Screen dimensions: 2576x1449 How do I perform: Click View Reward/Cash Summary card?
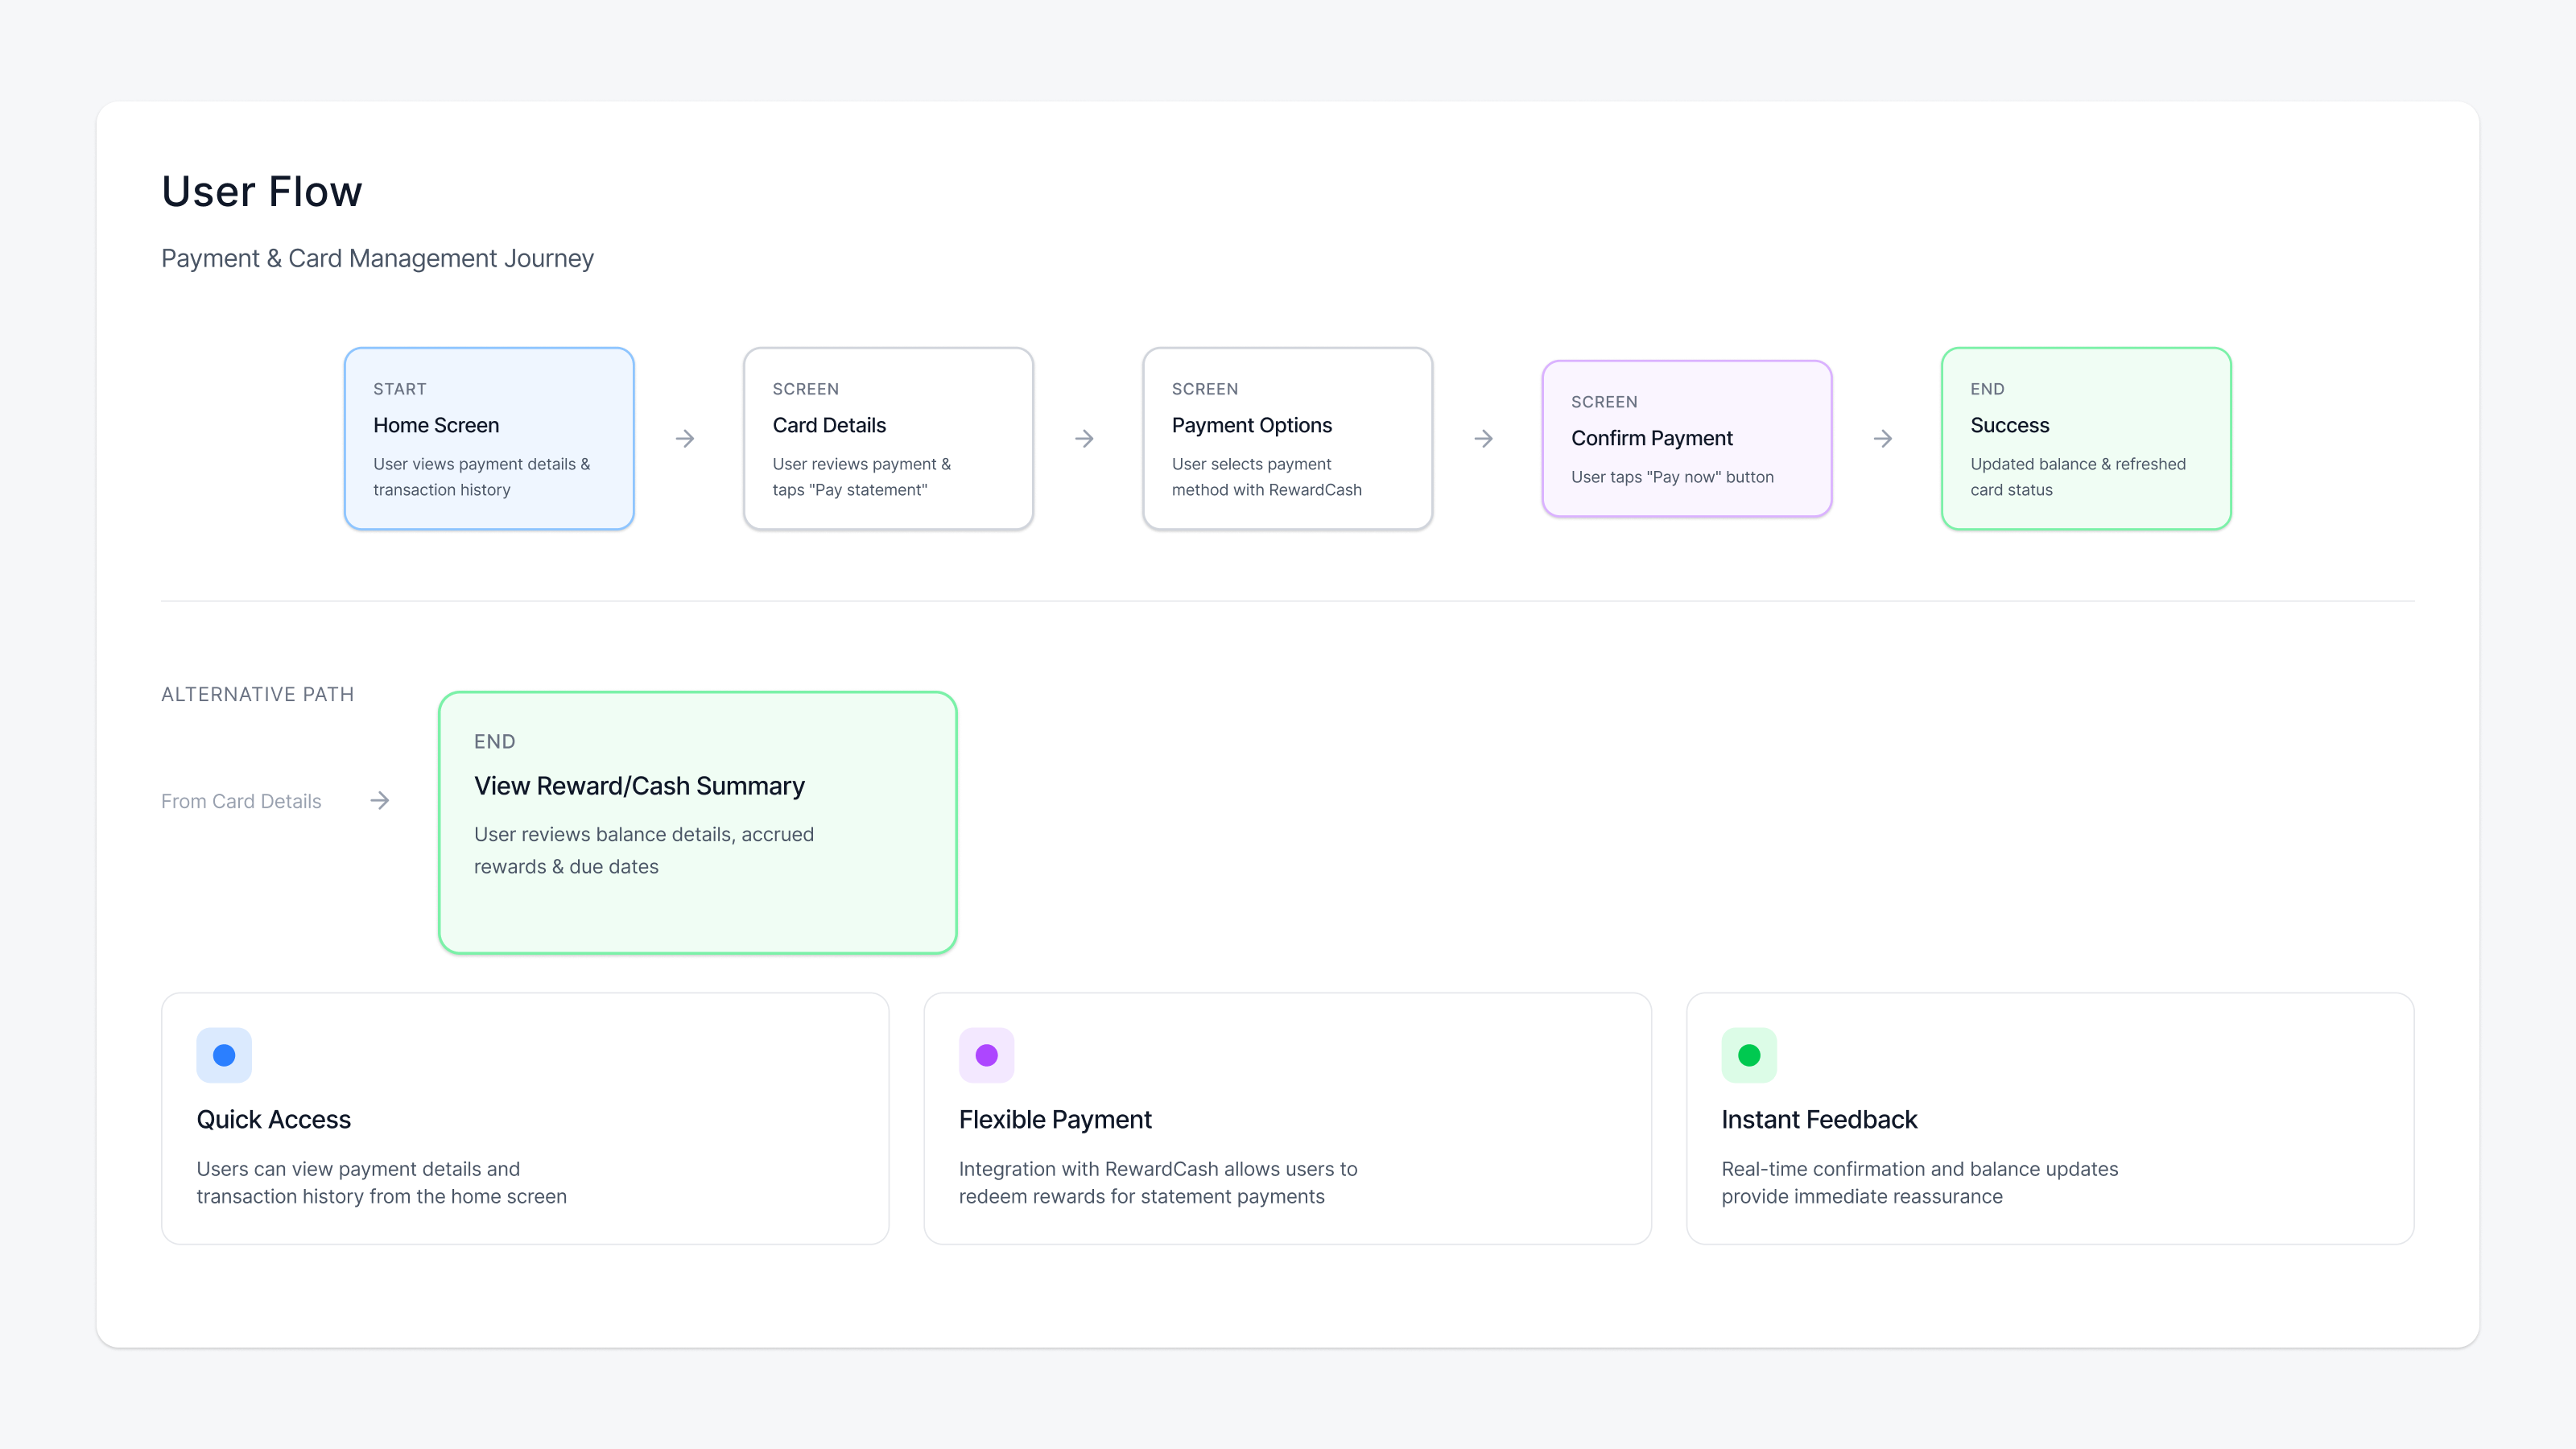point(698,822)
